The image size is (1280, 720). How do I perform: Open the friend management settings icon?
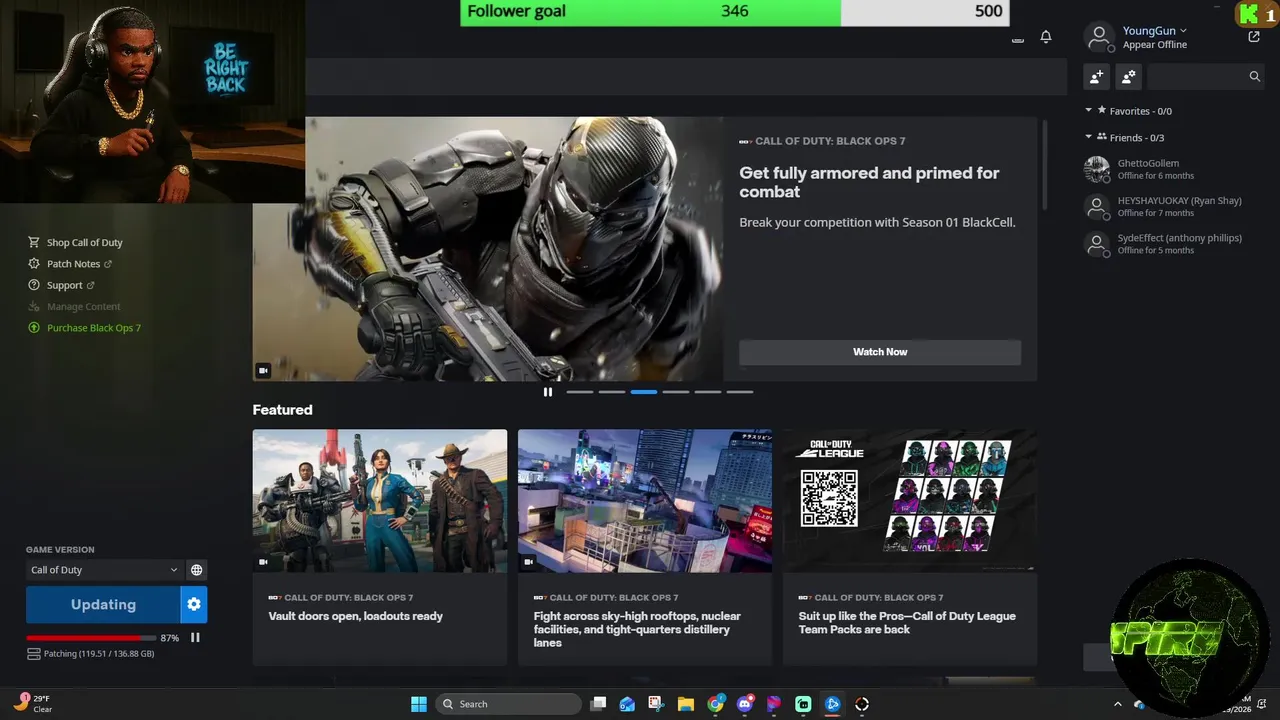coord(1129,76)
